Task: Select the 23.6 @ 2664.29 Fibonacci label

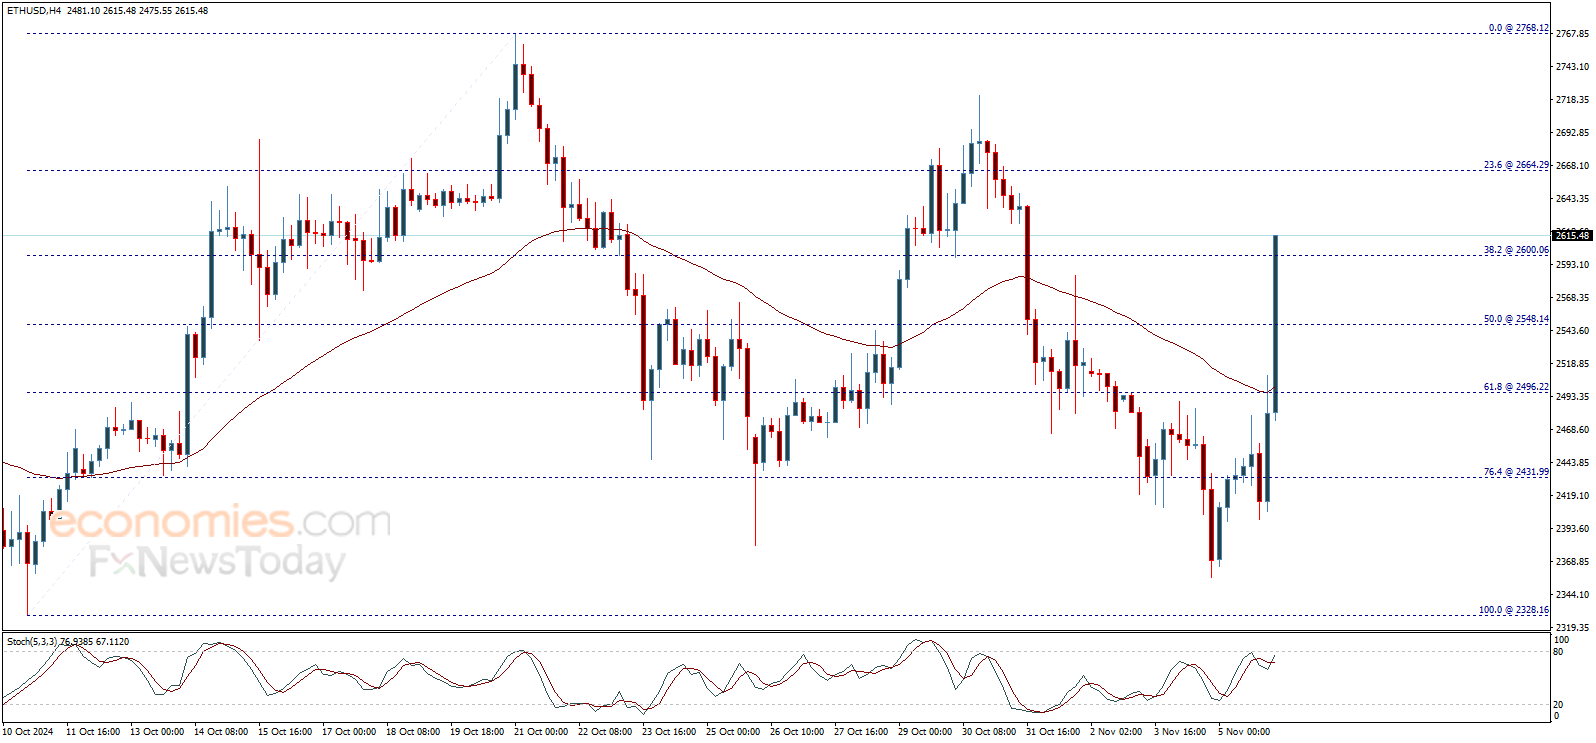Action: click(1516, 165)
